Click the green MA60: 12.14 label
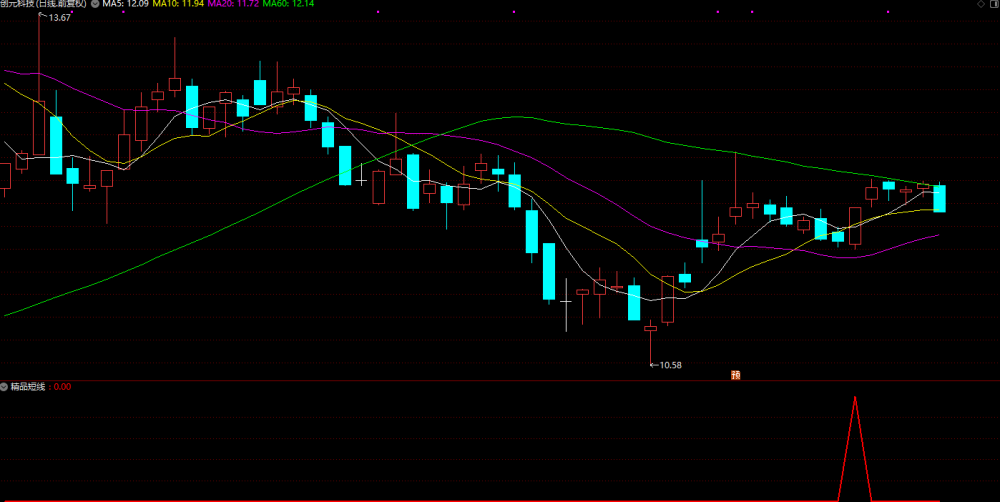Viewport: 1000px width, 502px height. coord(288,4)
